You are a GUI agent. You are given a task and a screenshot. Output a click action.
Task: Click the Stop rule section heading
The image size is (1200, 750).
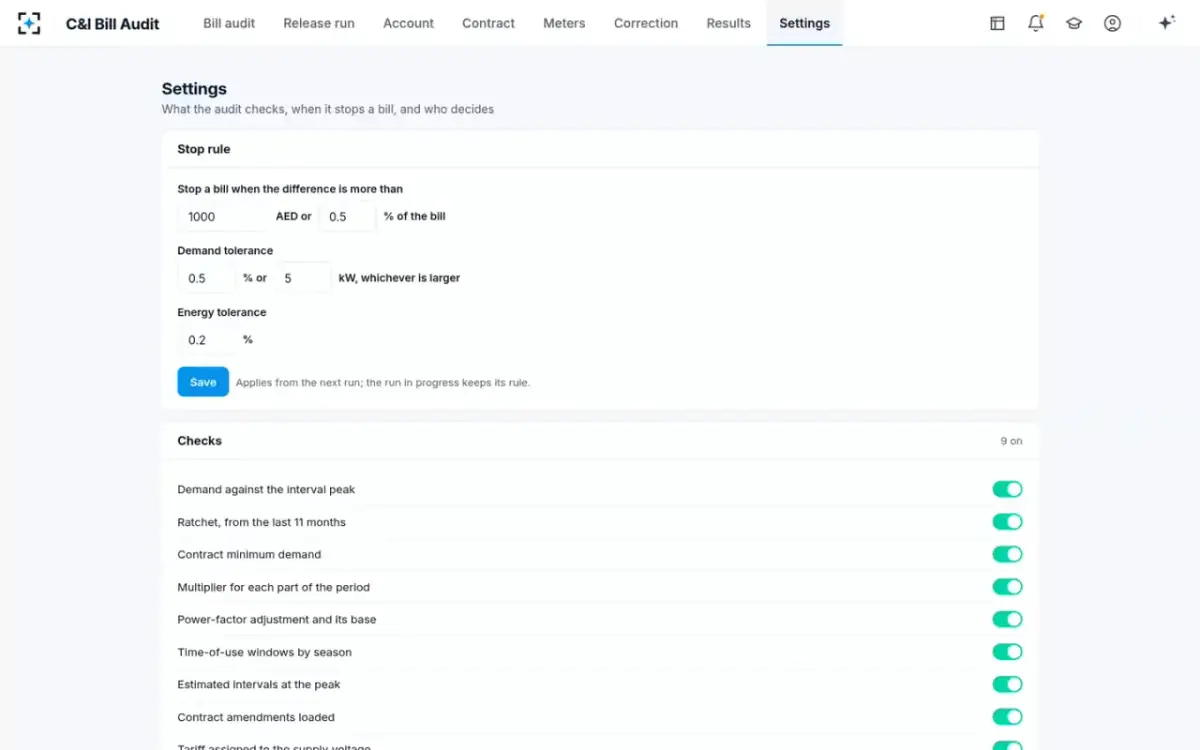click(204, 149)
